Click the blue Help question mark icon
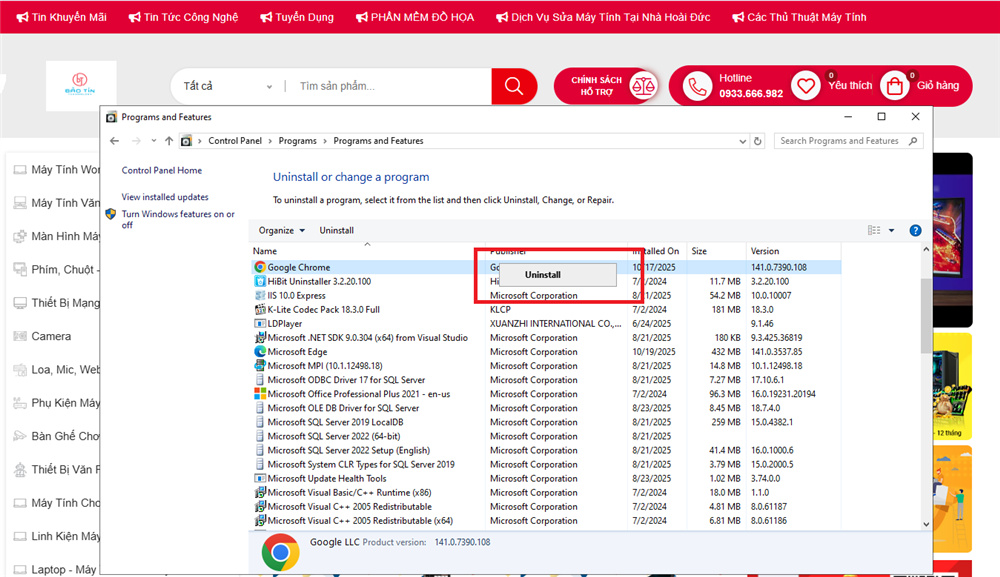 point(915,230)
